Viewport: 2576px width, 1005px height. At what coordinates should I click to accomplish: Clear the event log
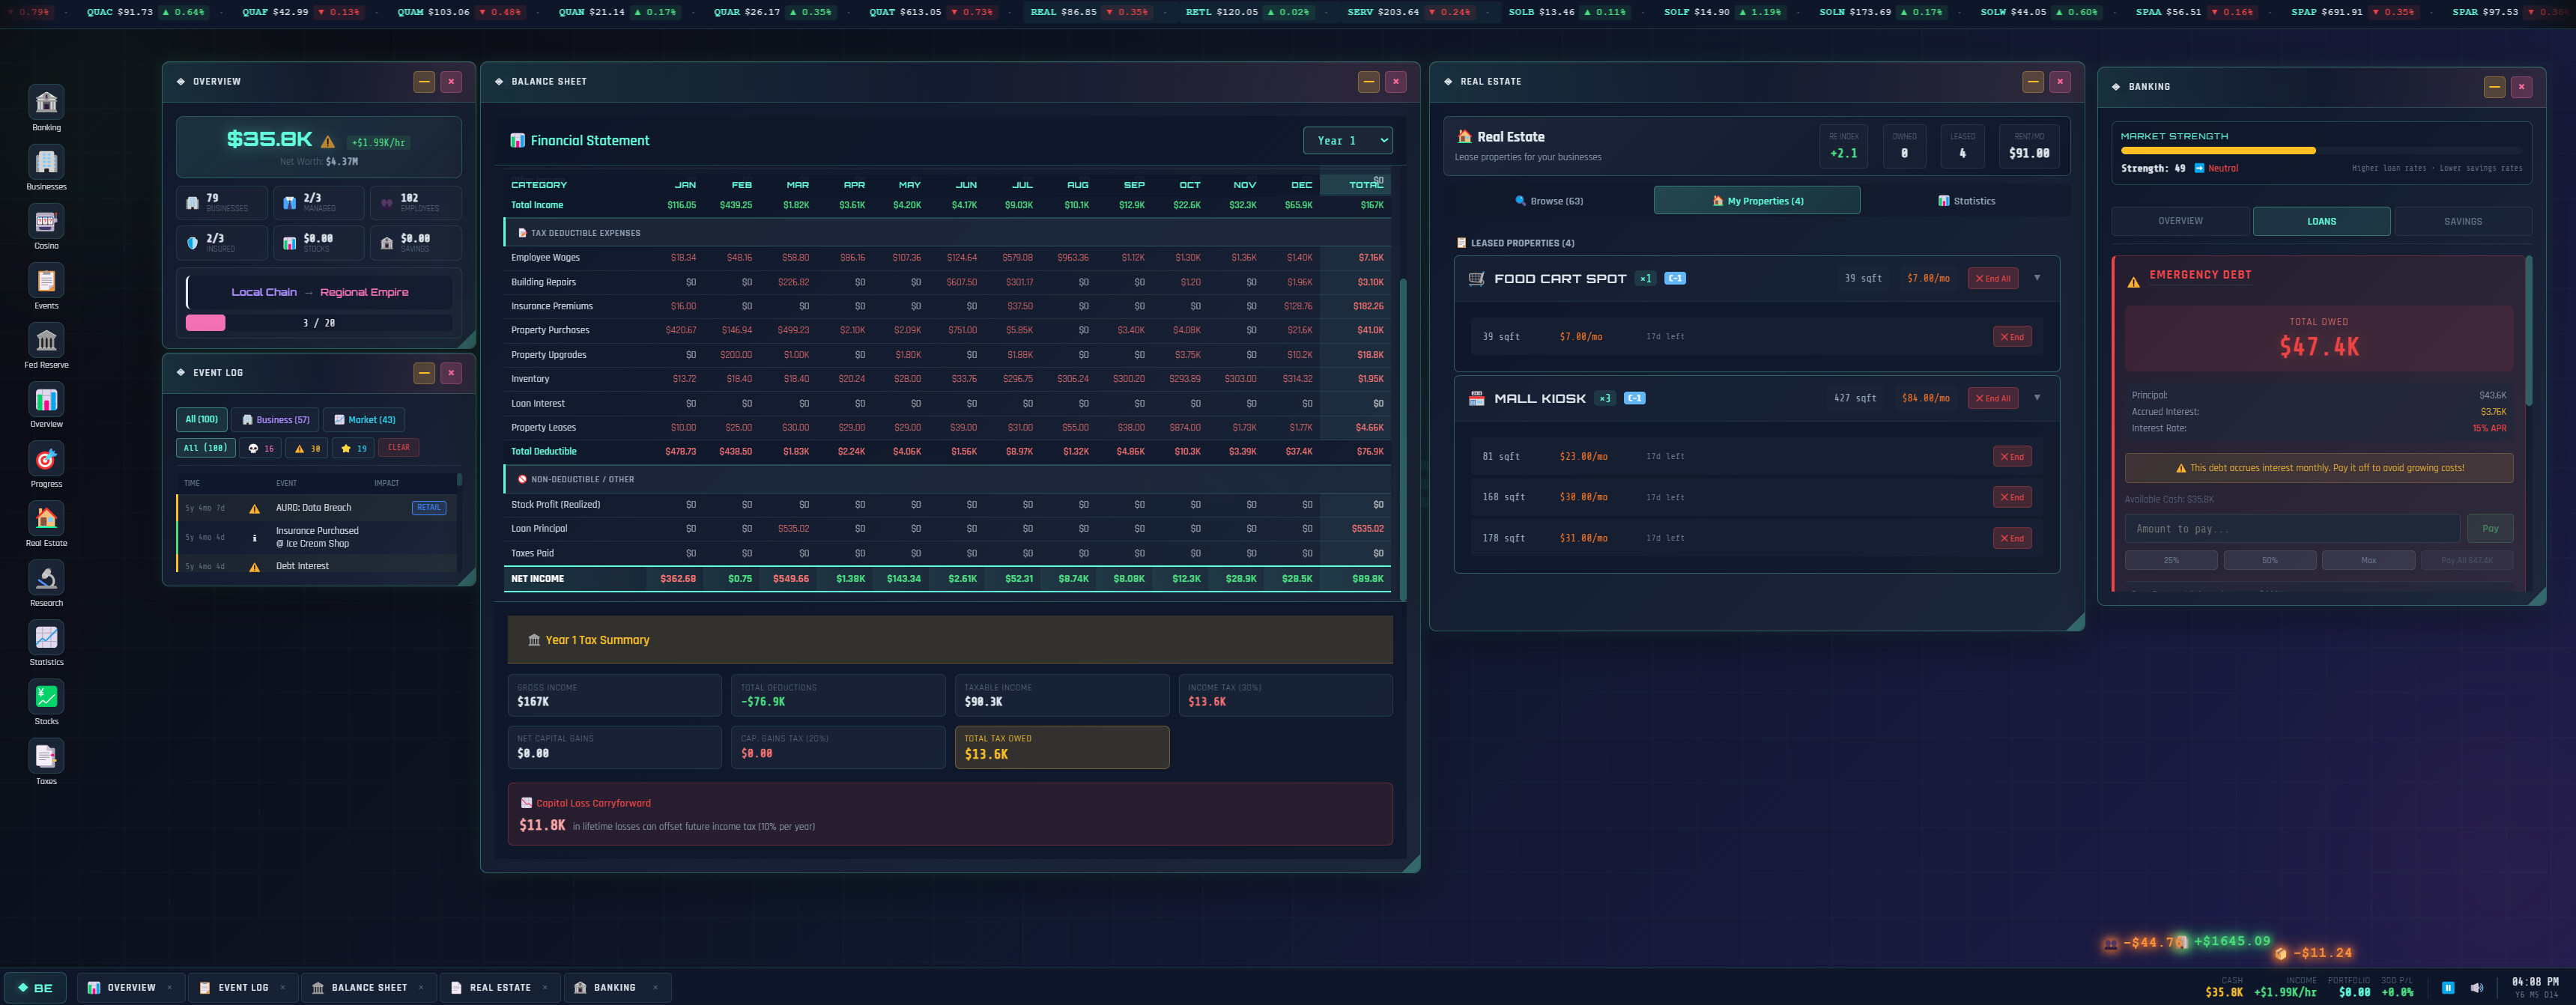click(398, 447)
